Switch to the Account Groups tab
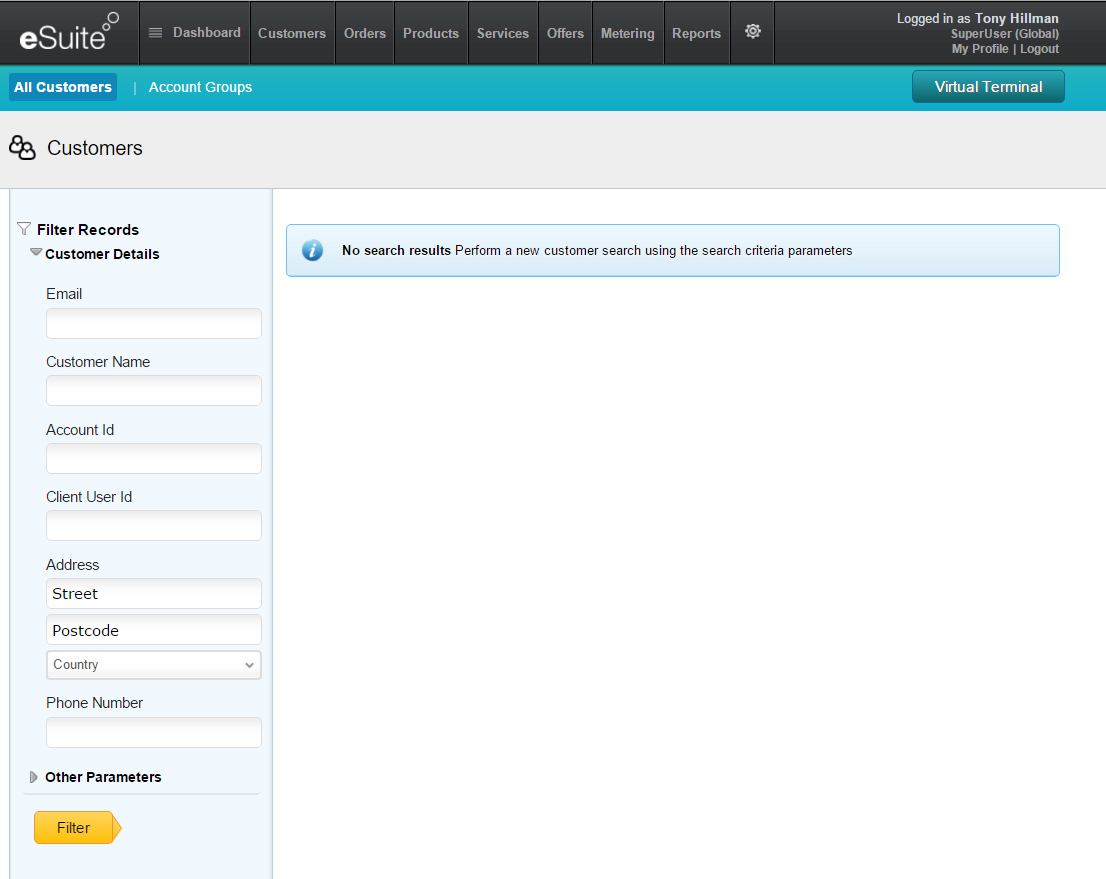The width and height of the screenshot is (1106, 879). pyautogui.click(x=200, y=87)
